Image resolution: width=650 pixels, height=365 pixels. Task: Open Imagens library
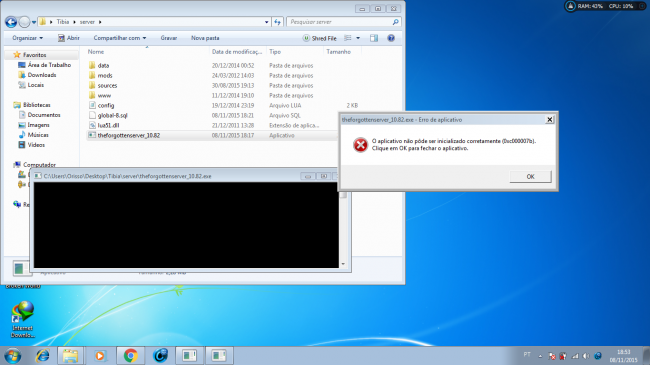point(38,125)
